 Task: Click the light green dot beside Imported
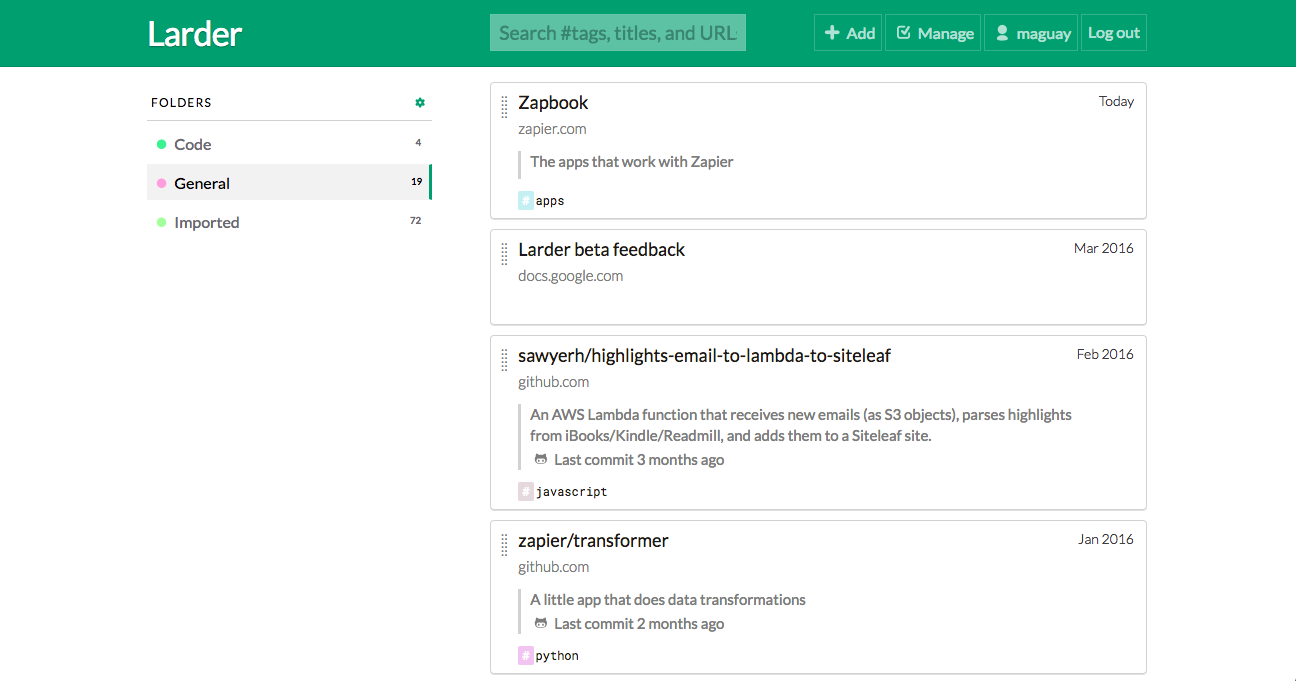tap(161, 222)
